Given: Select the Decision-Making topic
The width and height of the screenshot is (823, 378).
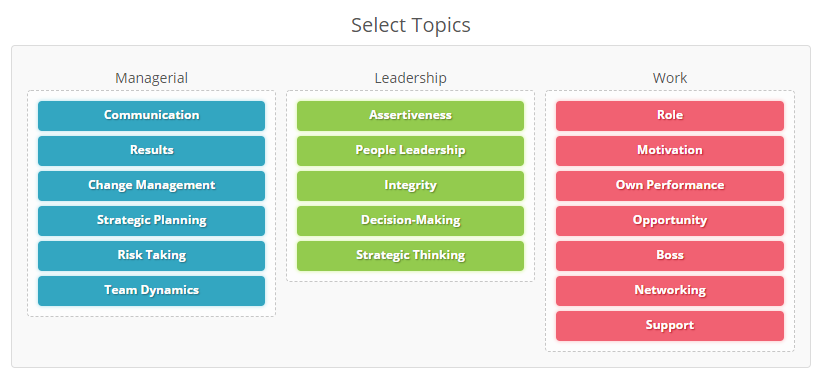Looking at the screenshot, I should 410,220.
